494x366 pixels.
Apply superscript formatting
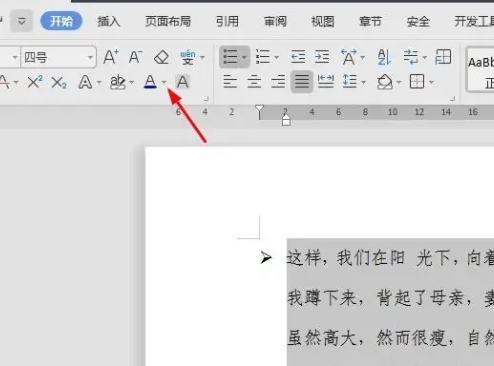click(x=35, y=82)
